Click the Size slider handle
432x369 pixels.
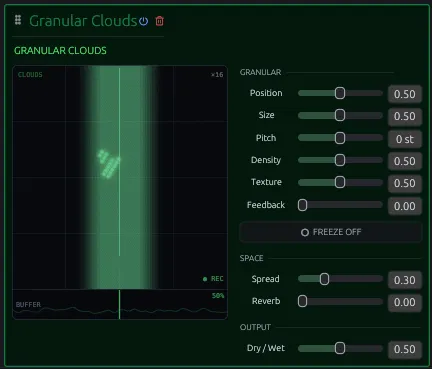coord(340,115)
